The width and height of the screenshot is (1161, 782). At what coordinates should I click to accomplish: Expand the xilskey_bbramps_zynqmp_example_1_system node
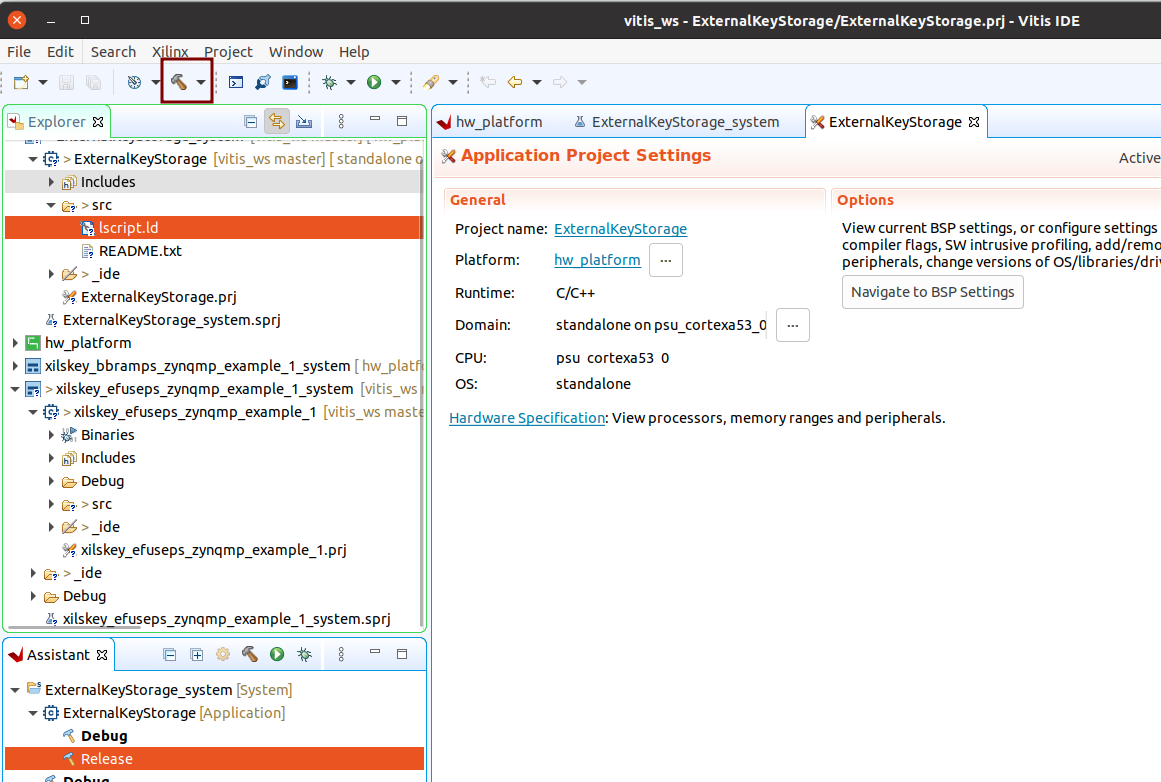[x=15, y=366]
